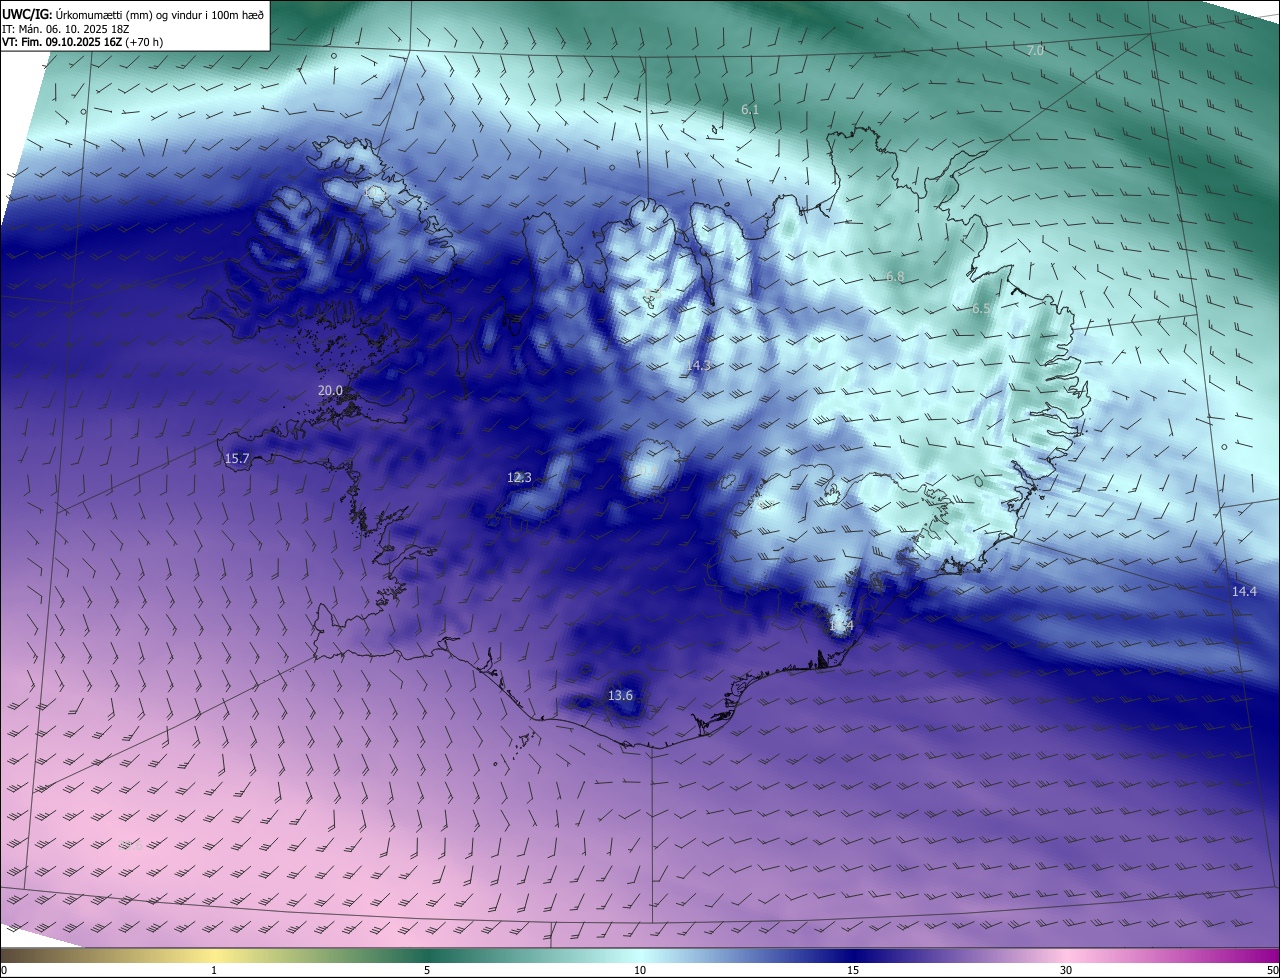Click the 30 tick label on the color scale
1280x978 pixels.
coord(1066,971)
